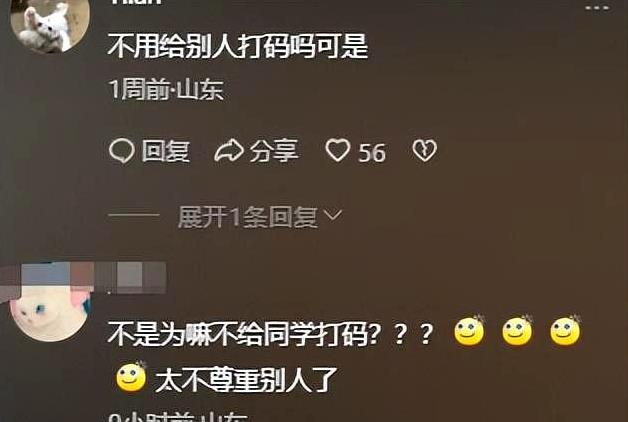Tap the last smiley emoji on first line
The height and width of the screenshot is (422, 628).
(566, 331)
